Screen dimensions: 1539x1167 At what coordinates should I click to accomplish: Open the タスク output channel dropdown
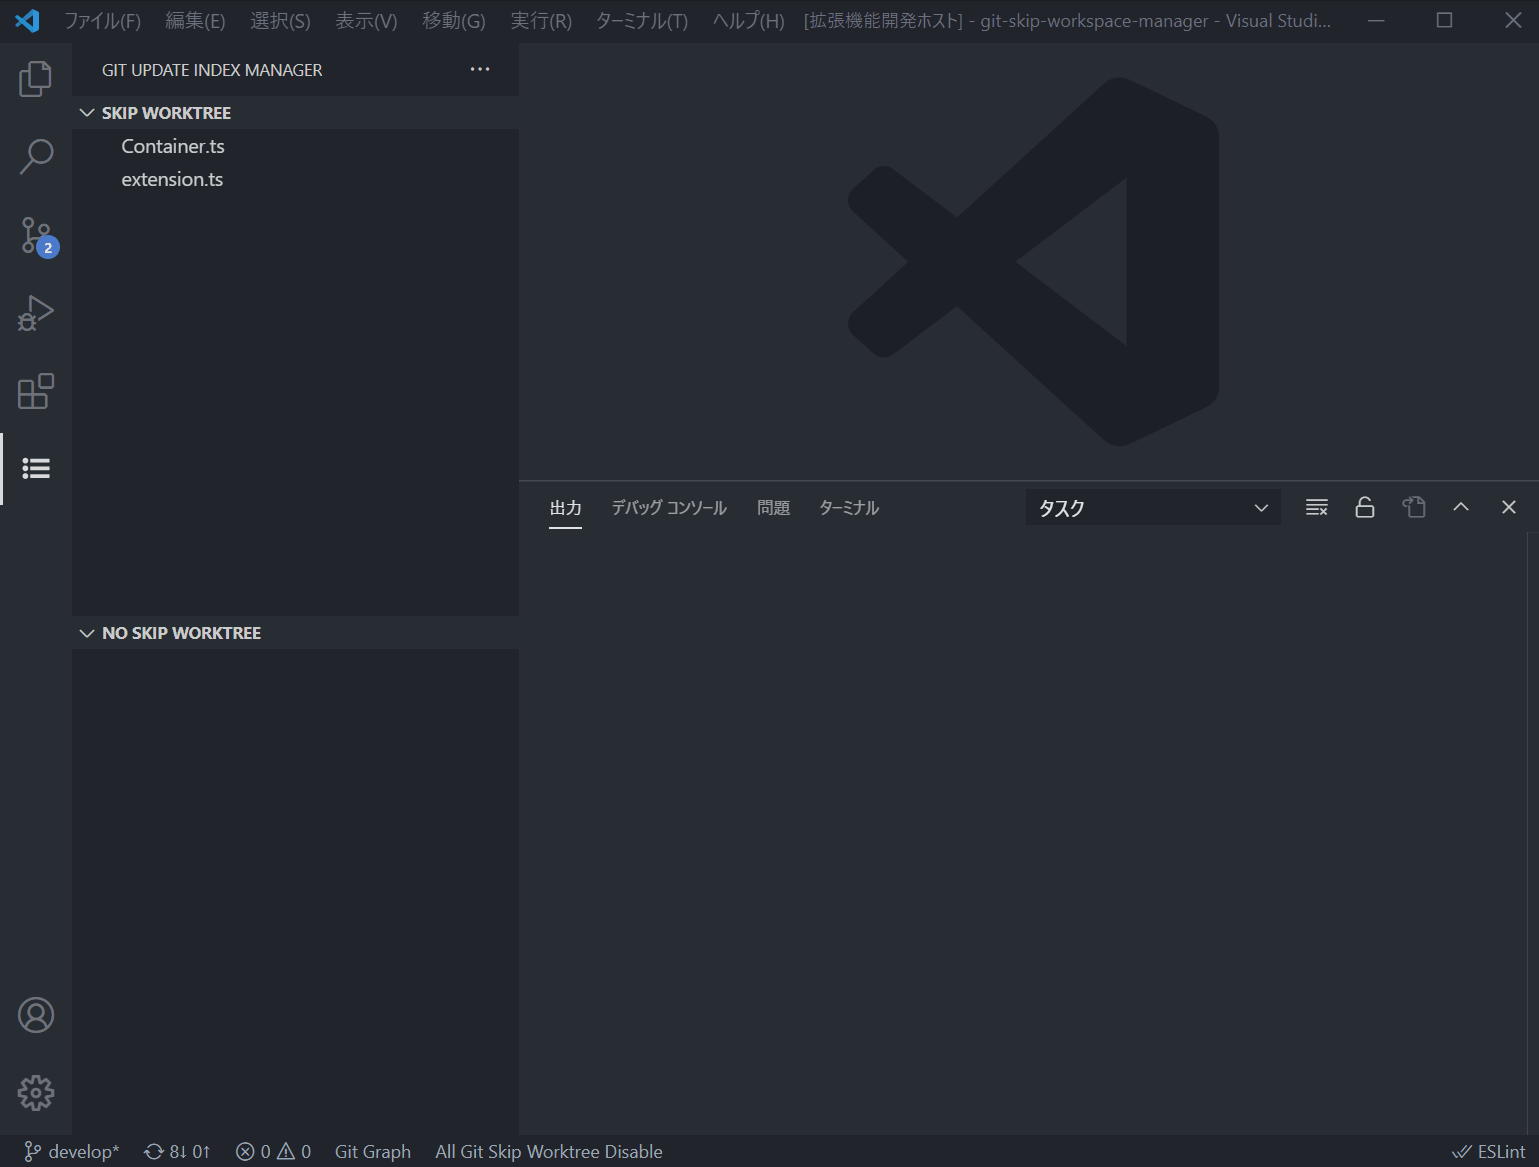click(1153, 508)
